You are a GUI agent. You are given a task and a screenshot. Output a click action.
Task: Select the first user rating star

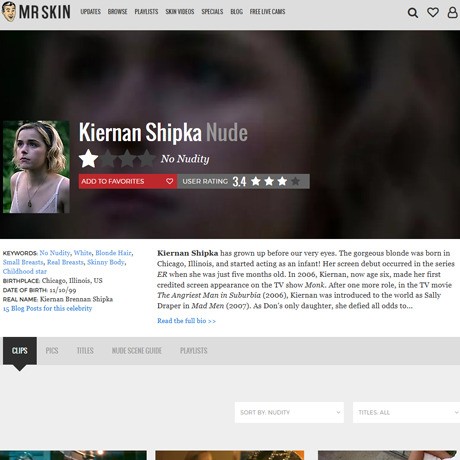pos(256,181)
